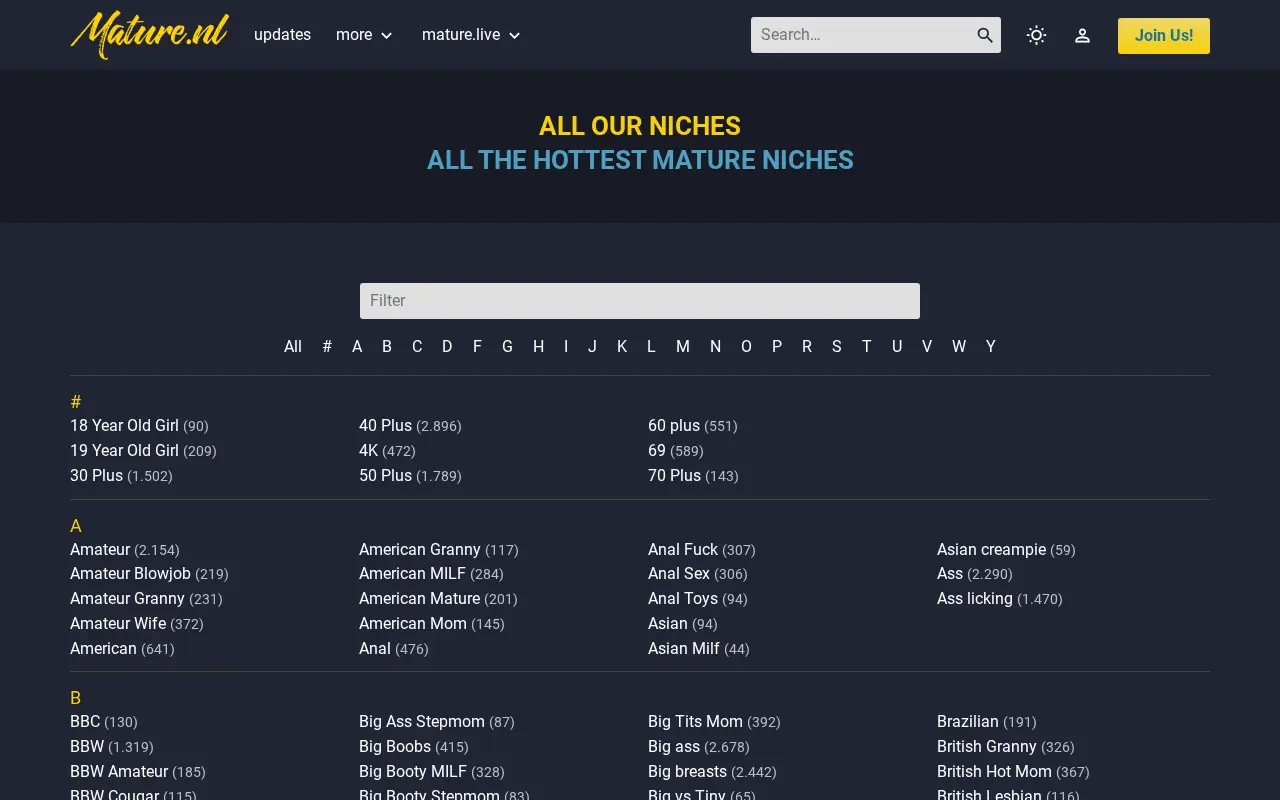Click into the Filter input box
This screenshot has width=1280, height=800.
tap(640, 301)
